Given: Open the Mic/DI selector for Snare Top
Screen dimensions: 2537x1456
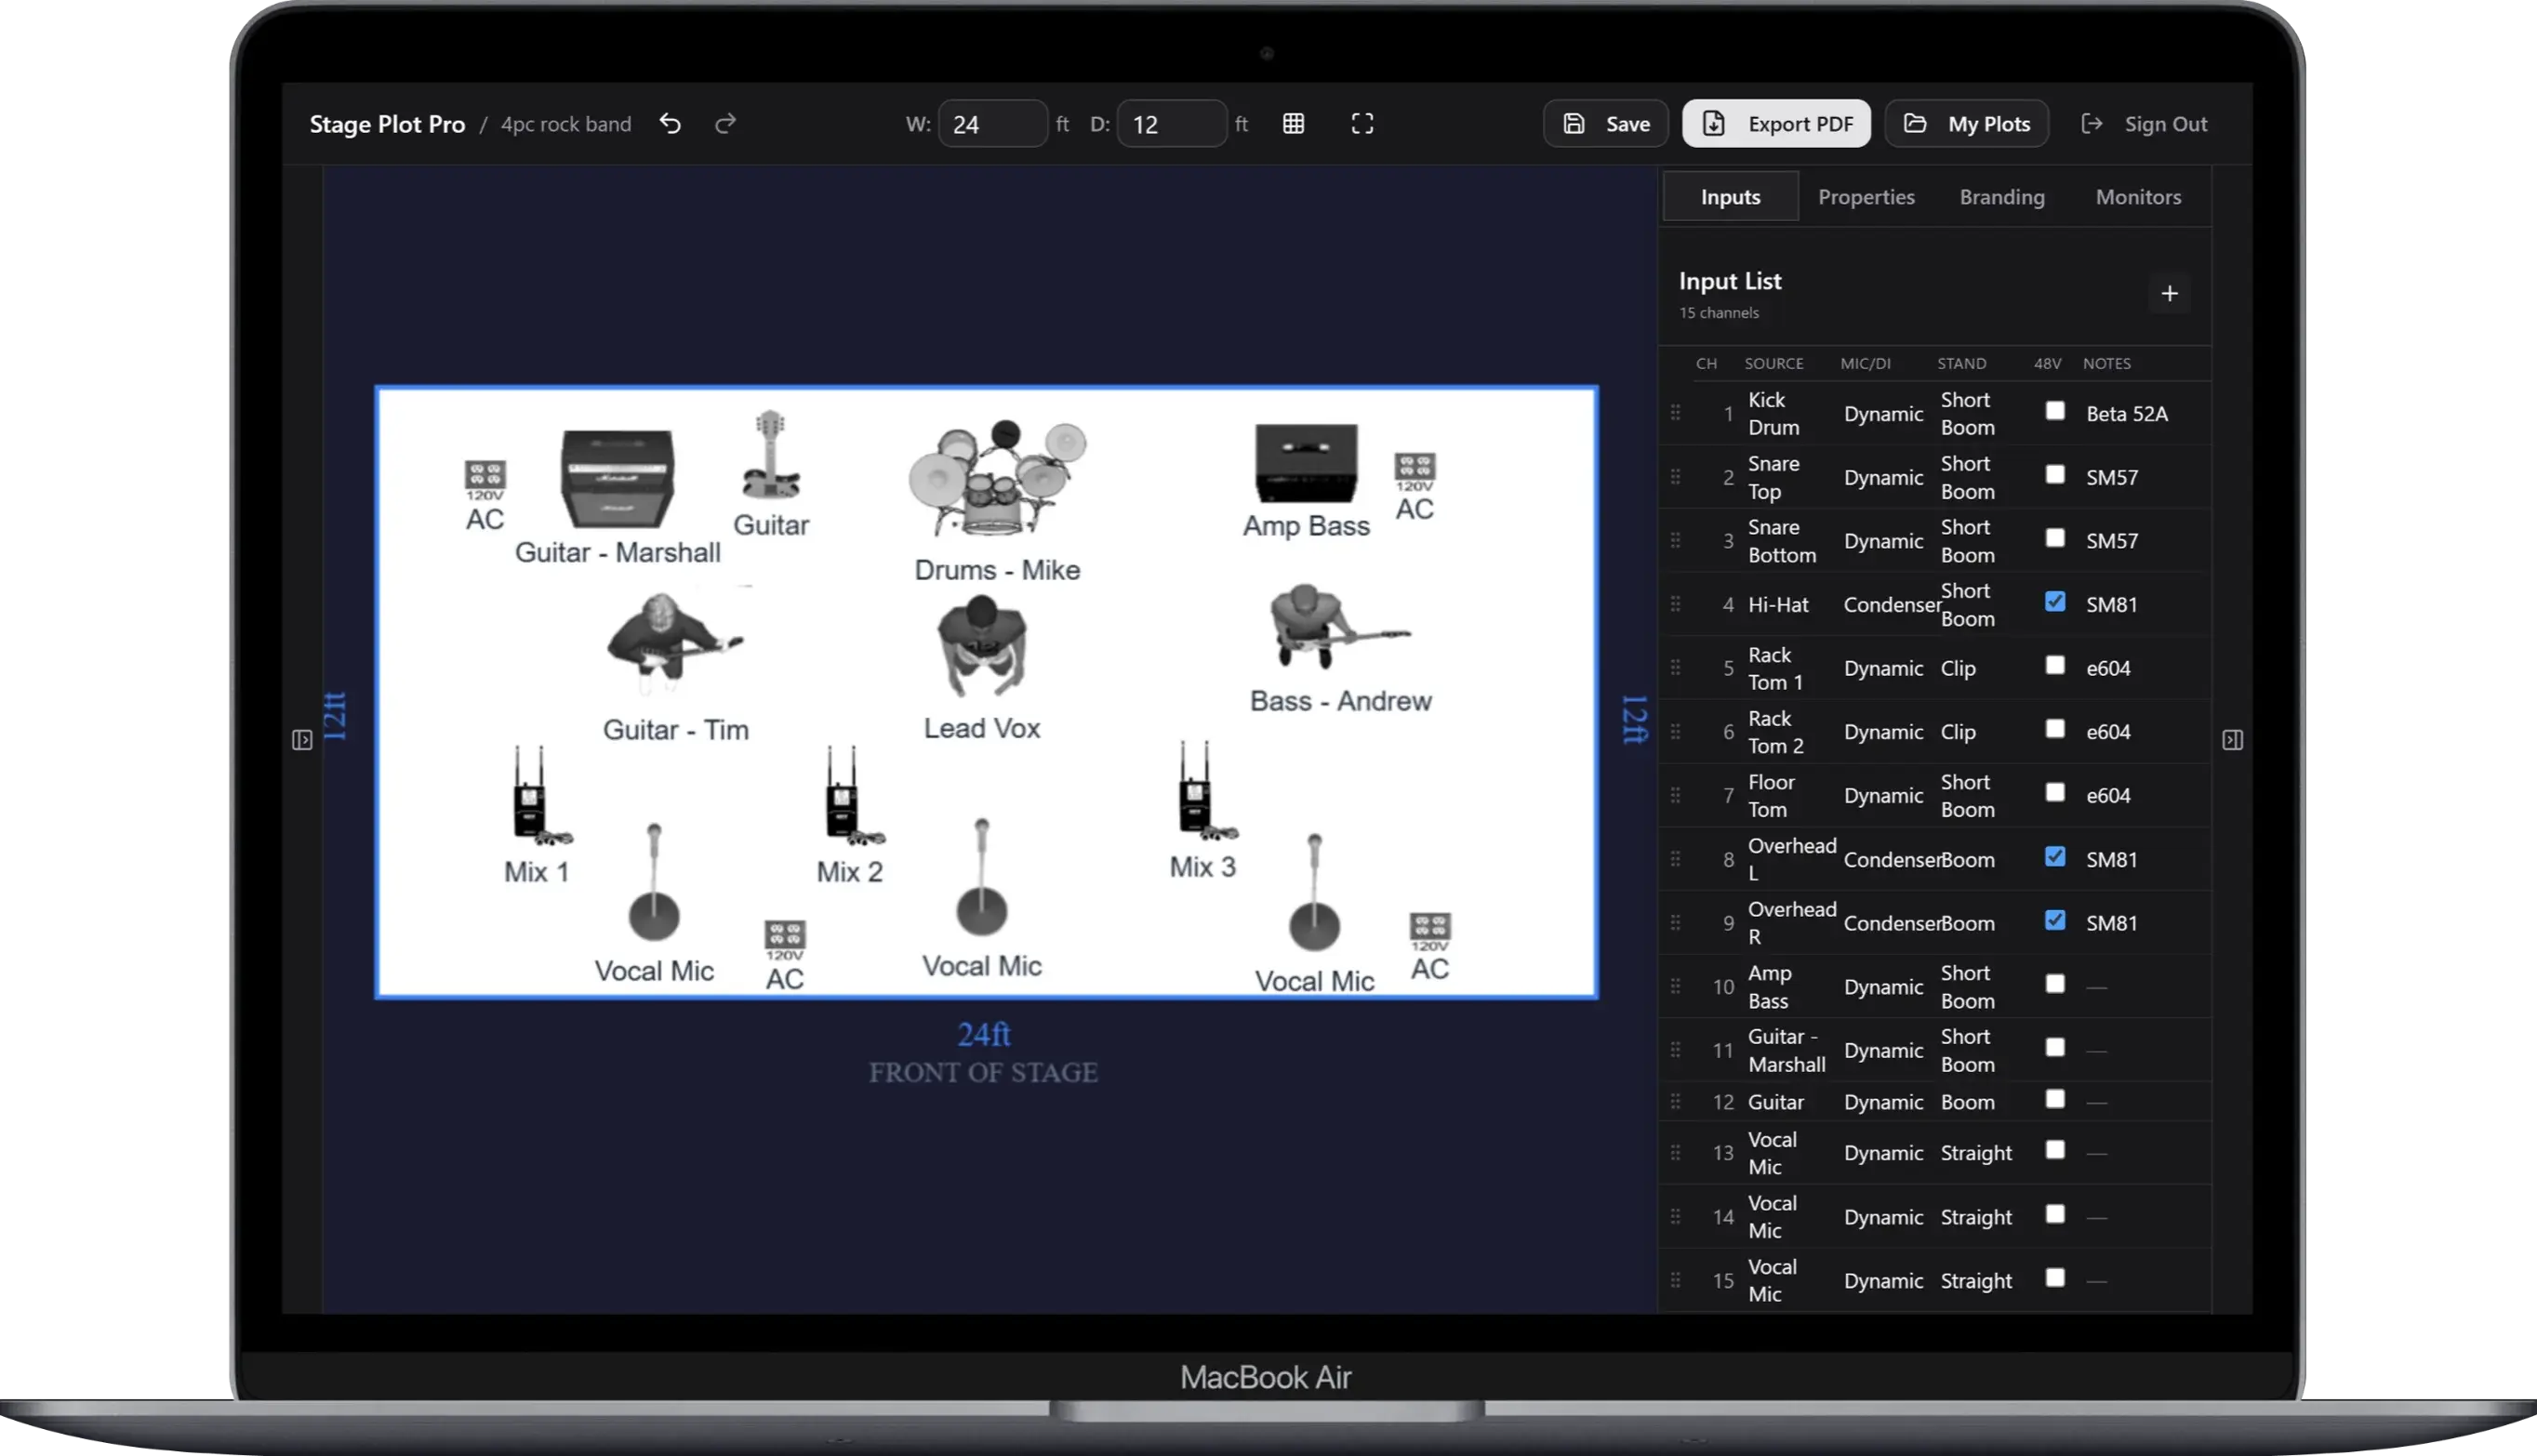Looking at the screenshot, I should click(x=1883, y=477).
